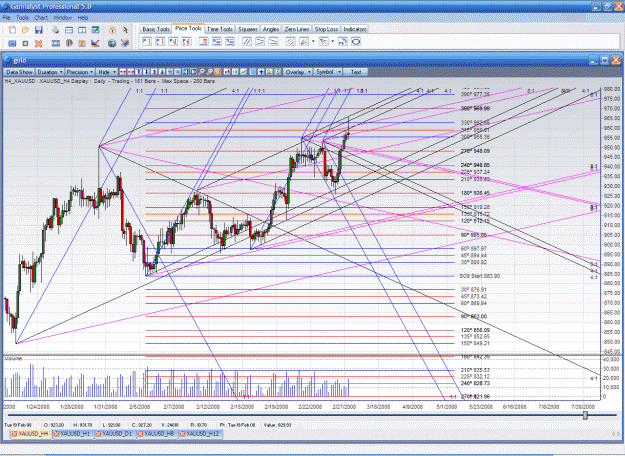The width and height of the screenshot is (625, 456).
Task: Click the 2/27/2008 date axis label
Action: click(344, 407)
